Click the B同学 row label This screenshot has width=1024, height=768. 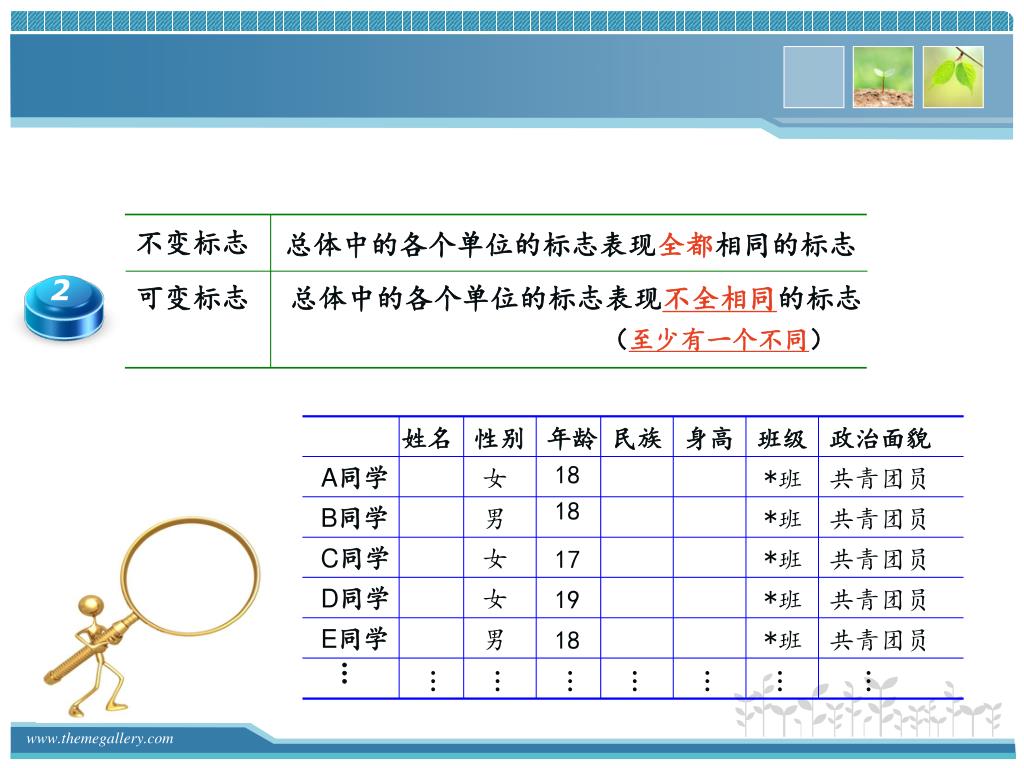click(x=354, y=519)
